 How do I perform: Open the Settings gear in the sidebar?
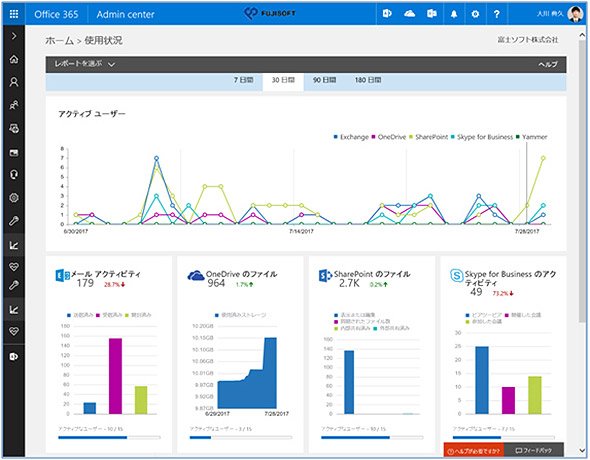coord(14,197)
